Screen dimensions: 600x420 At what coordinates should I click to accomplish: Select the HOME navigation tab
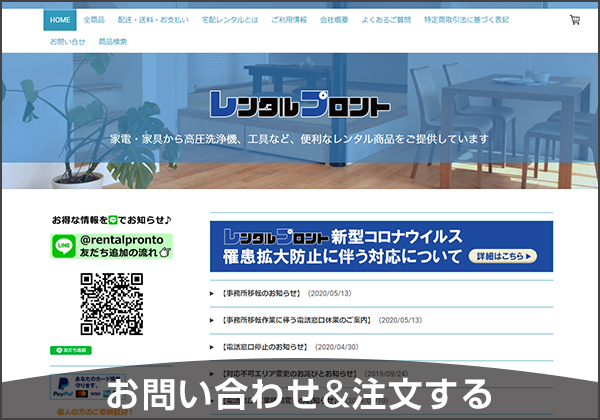[60, 20]
